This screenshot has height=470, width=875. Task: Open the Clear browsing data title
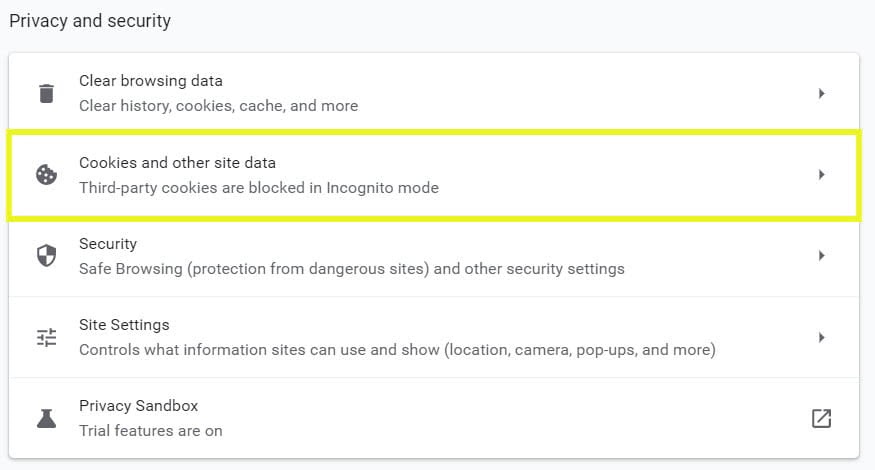click(x=151, y=81)
